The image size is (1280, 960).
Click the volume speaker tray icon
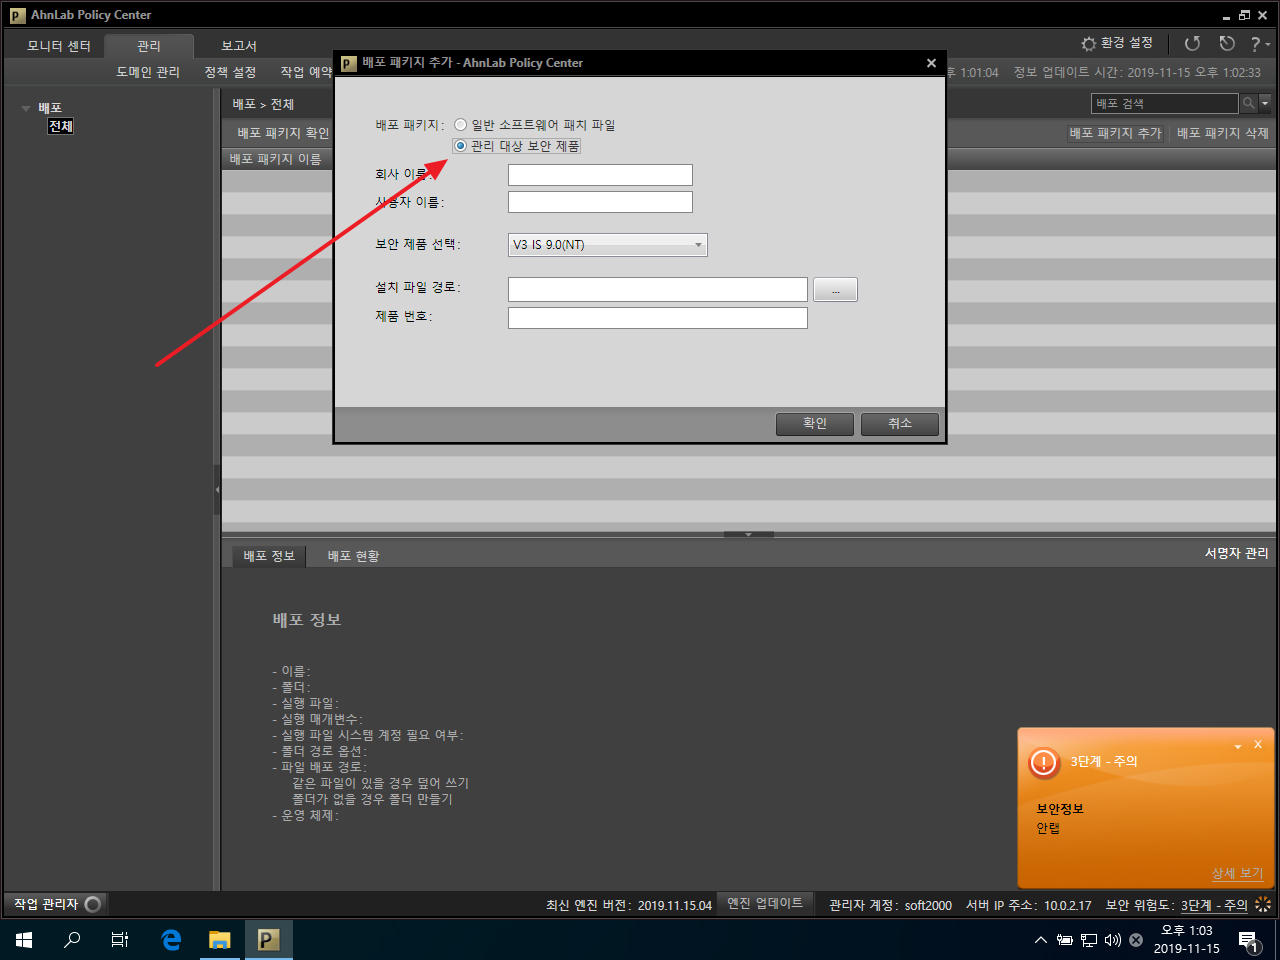[1112, 940]
